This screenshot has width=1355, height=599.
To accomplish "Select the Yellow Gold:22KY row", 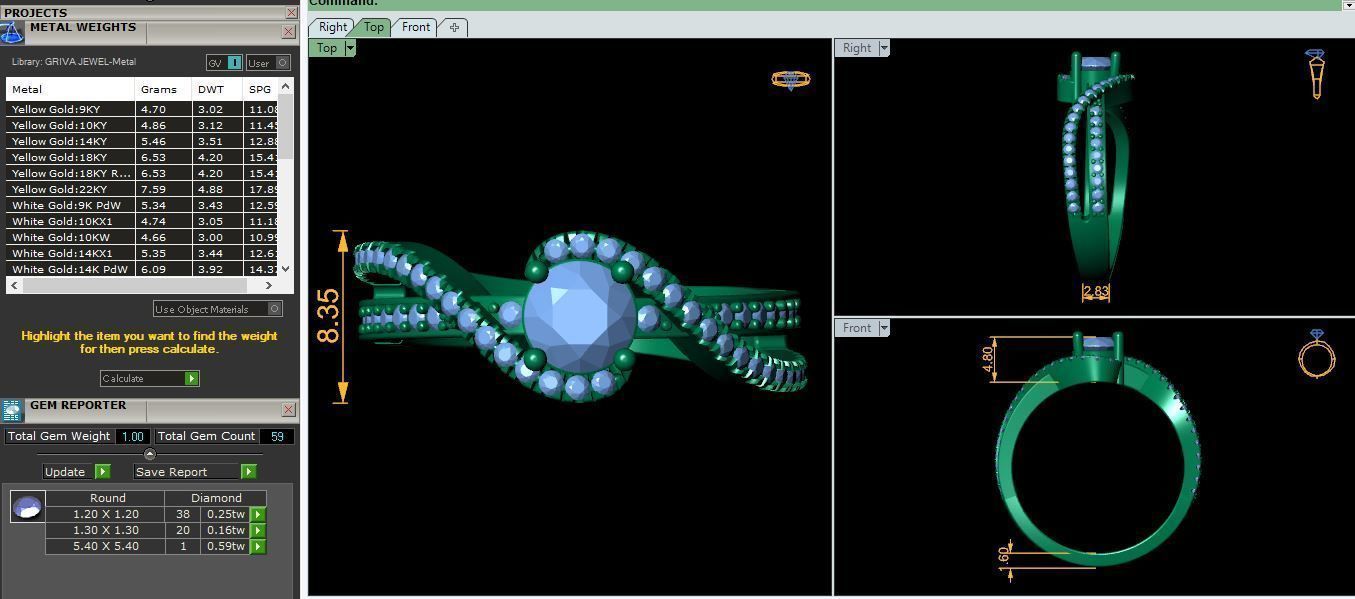I will coord(142,189).
